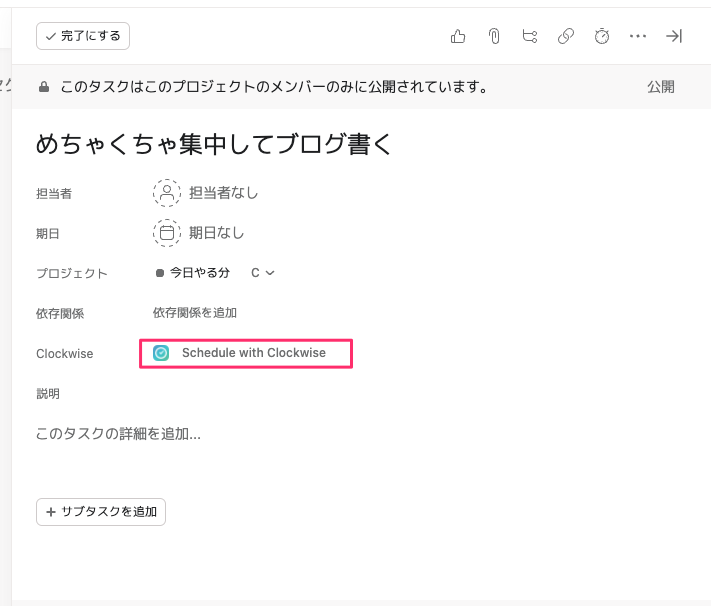Screen dimensions: 711x606
Task: Copy task link with the chain icon
Action: pos(566,36)
